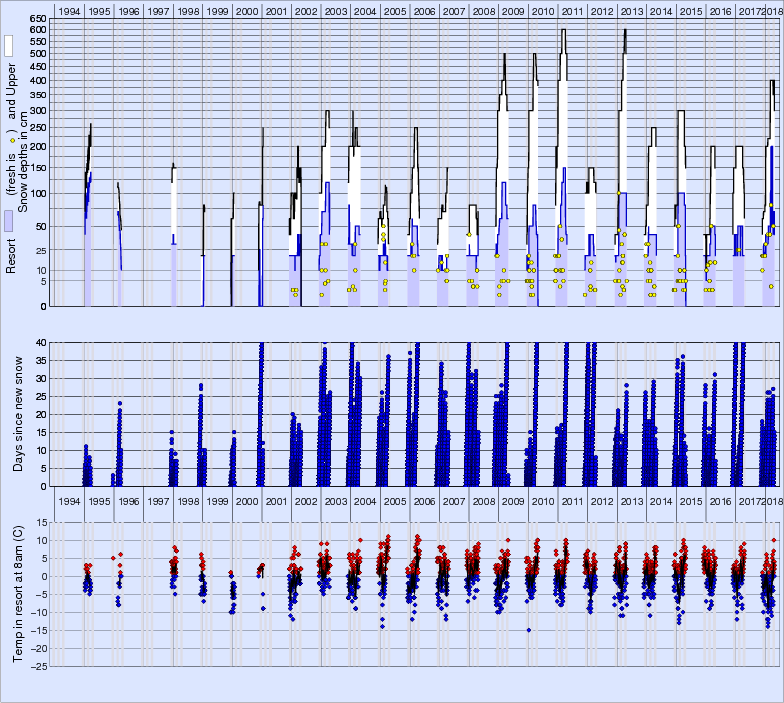The image size is (784, 703).
Task: Select 2002 in the snow depth year header
Action: (307, 10)
